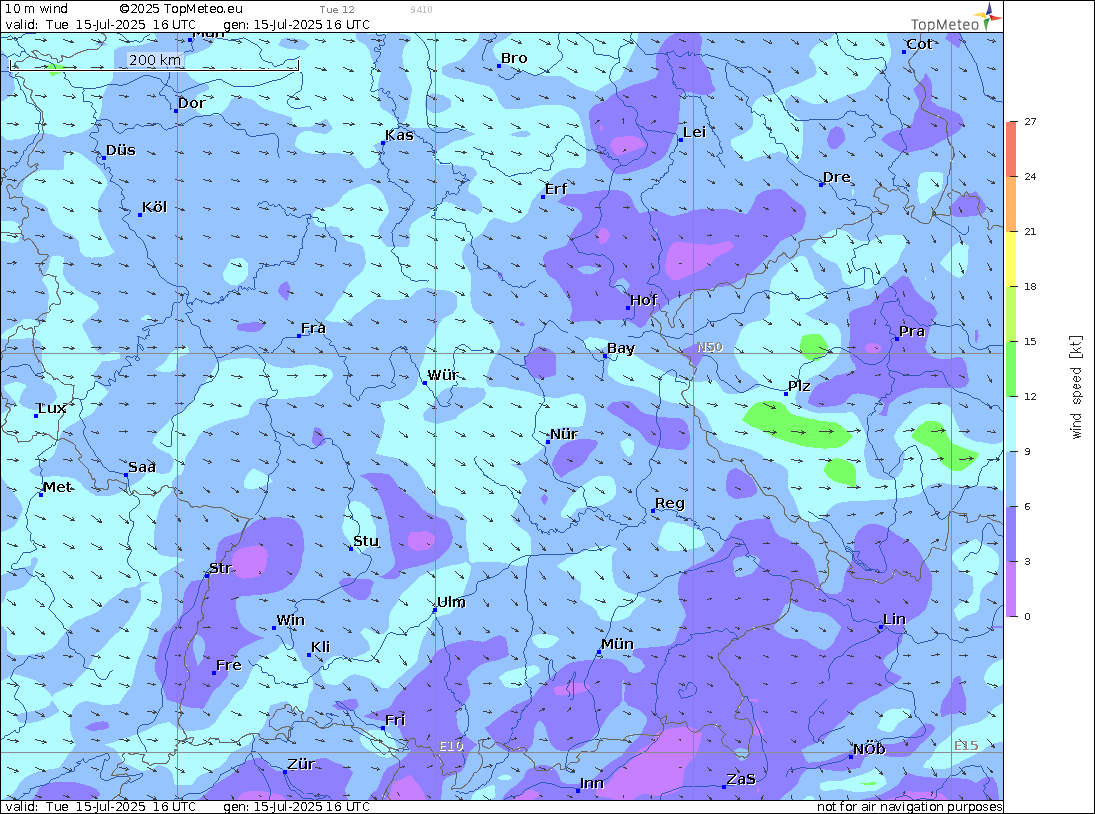Click the "©2025 TopMeteo.eu" copyright text
The height and width of the screenshot is (814, 1095).
(x=182, y=9)
